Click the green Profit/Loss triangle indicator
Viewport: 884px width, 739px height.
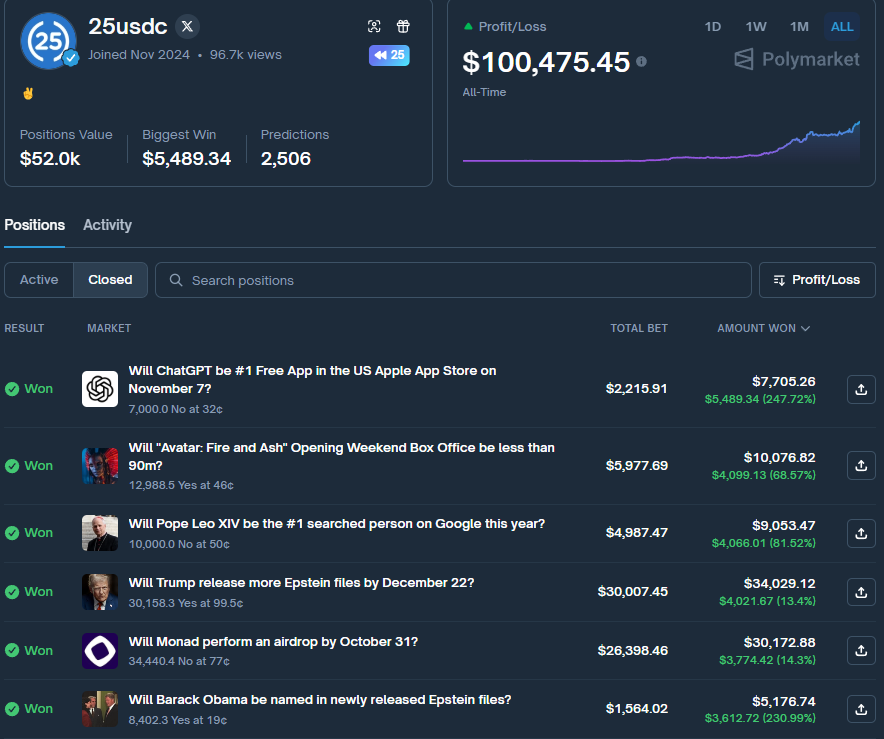click(468, 26)
